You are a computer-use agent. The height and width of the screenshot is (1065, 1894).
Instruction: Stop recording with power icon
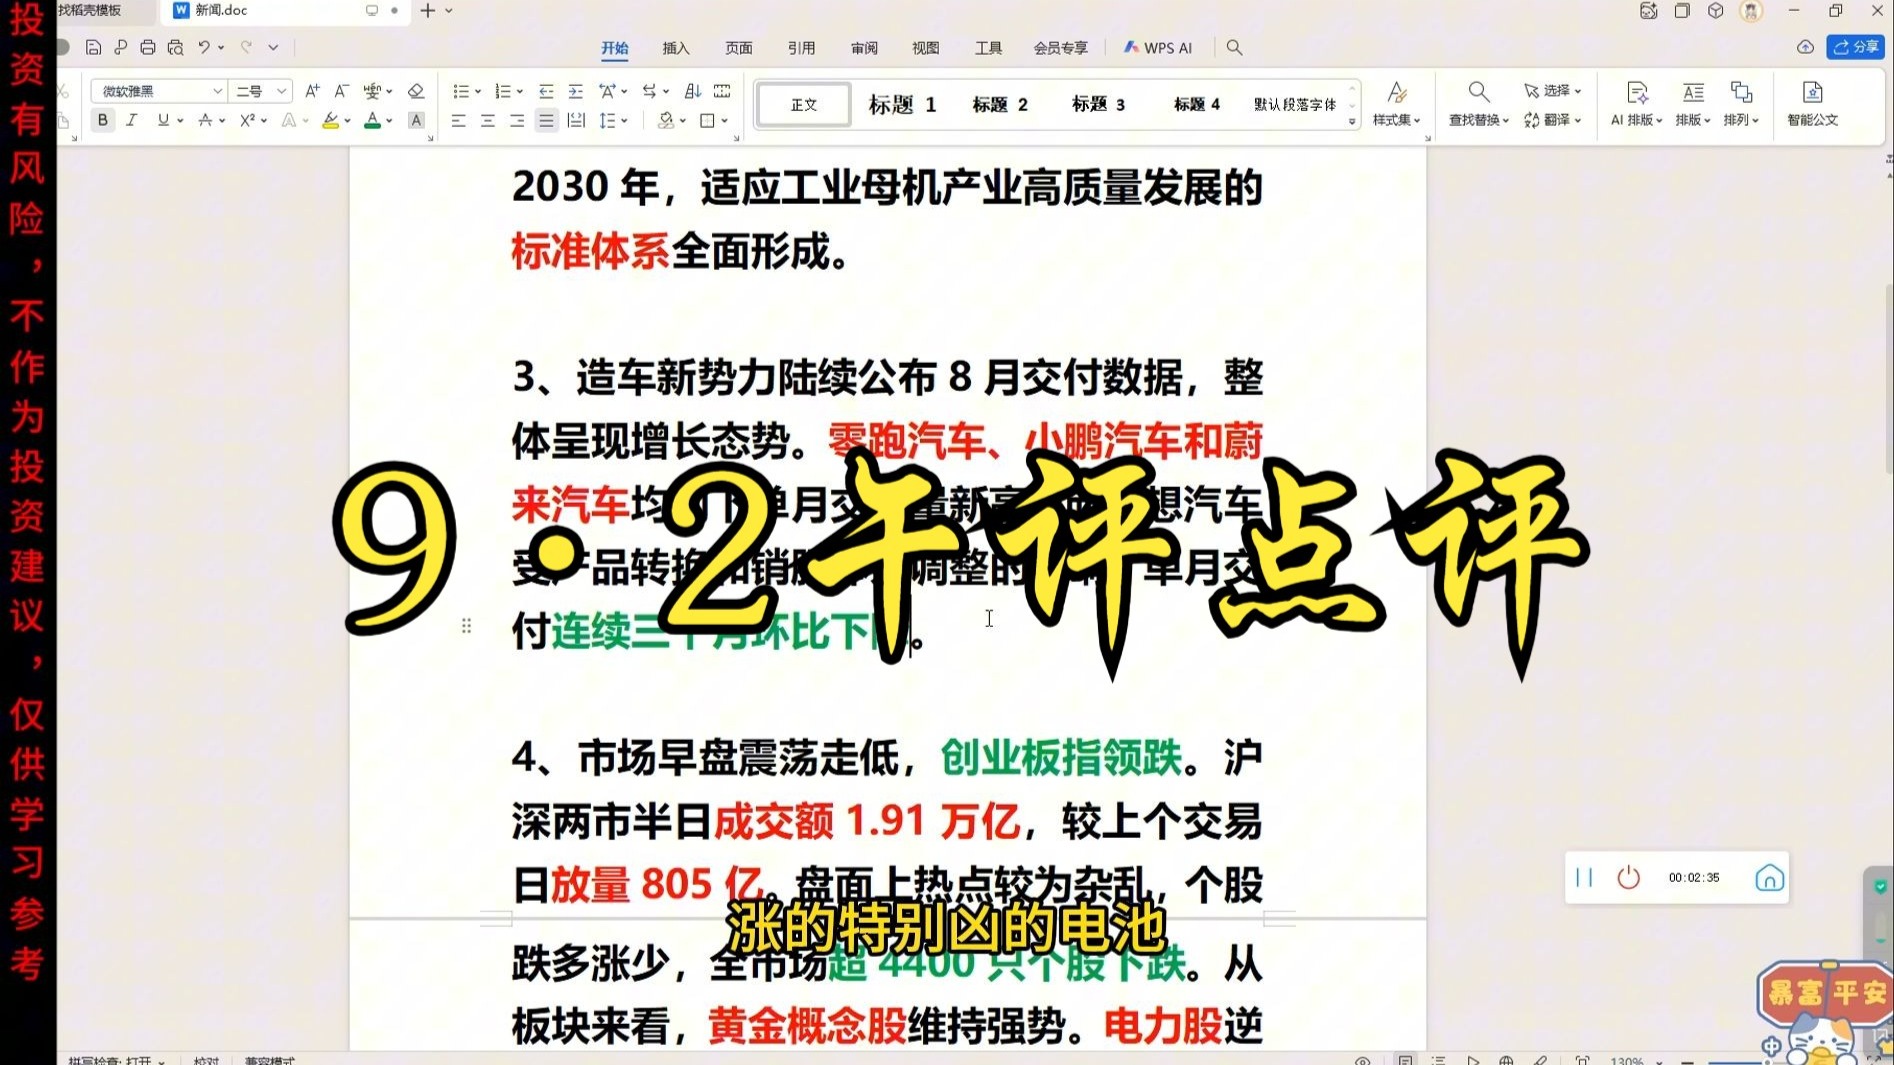[x=1628, y=877]
